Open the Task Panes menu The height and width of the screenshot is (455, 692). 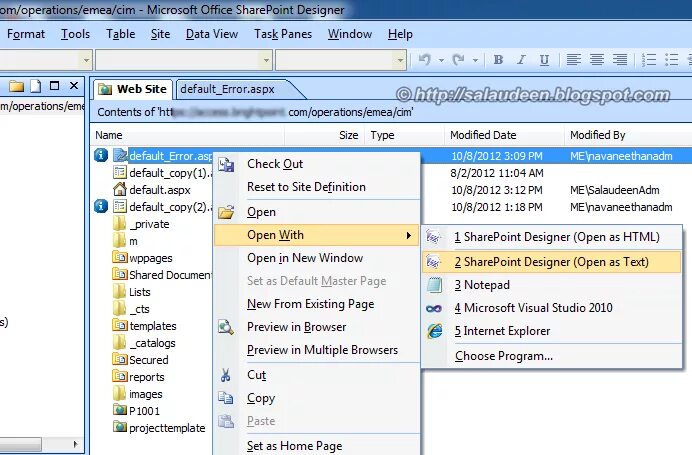283,34
